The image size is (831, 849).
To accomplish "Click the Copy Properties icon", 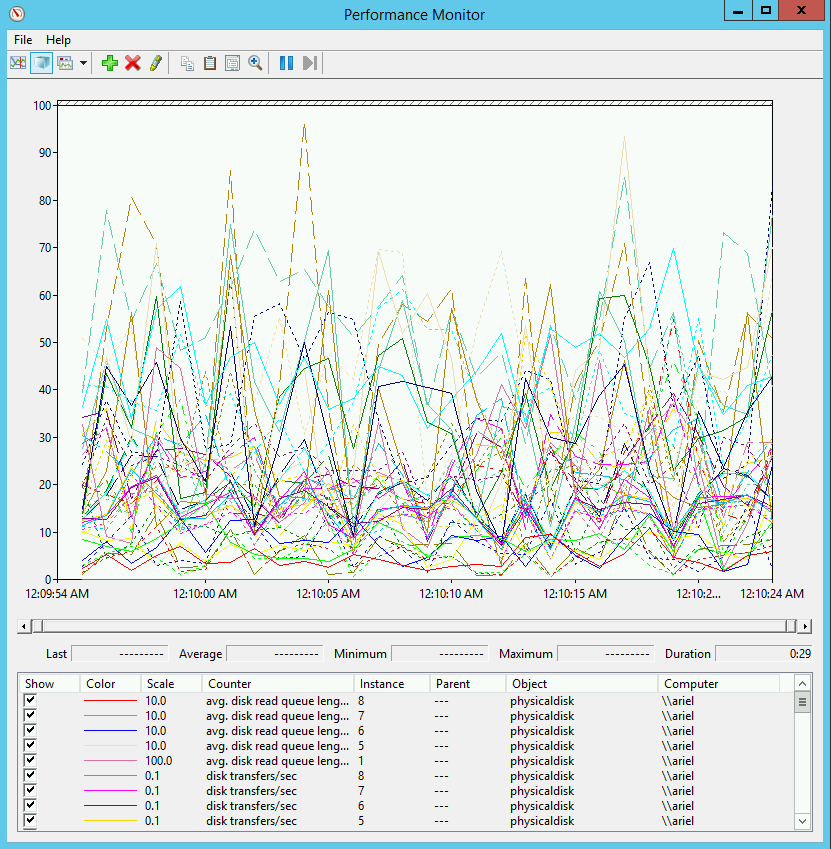I will pyautogui.click(x=187, y=63).
